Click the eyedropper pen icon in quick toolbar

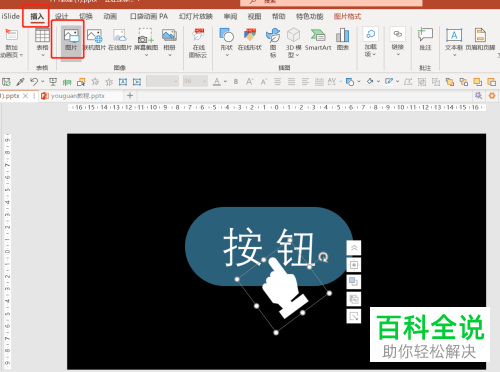(20, 82)
